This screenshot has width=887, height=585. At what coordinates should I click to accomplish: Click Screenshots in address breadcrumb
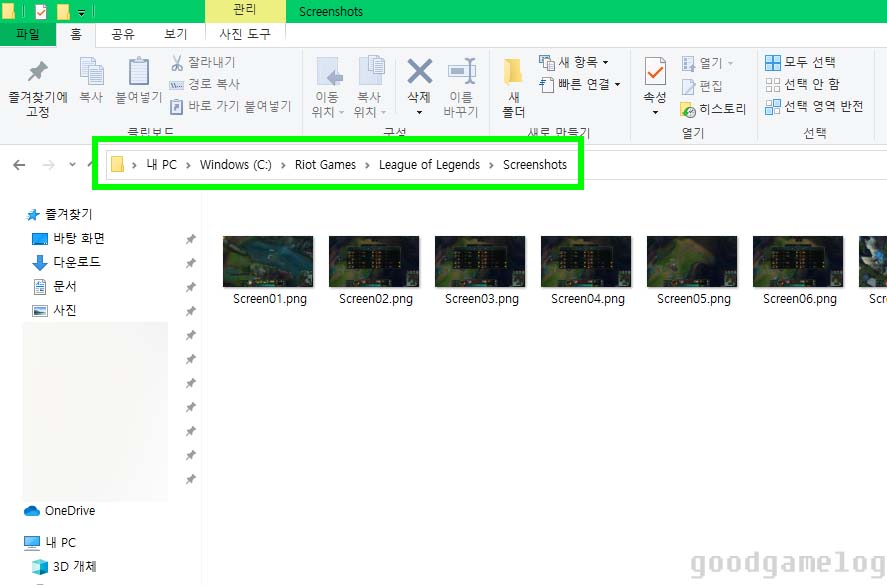[x=535, y=165]
